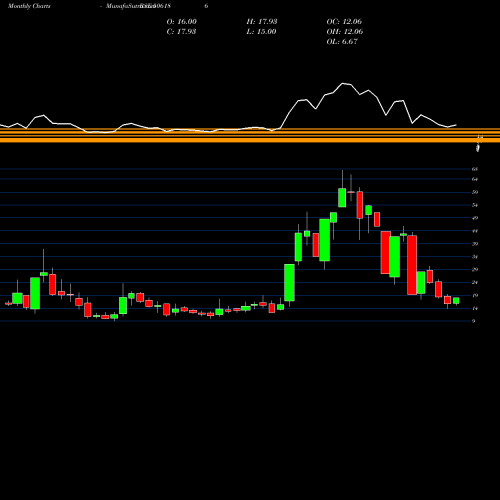This screenshot has width=500, height=500.
Task: Click the 39 price axis label
Action: [475, 244]
